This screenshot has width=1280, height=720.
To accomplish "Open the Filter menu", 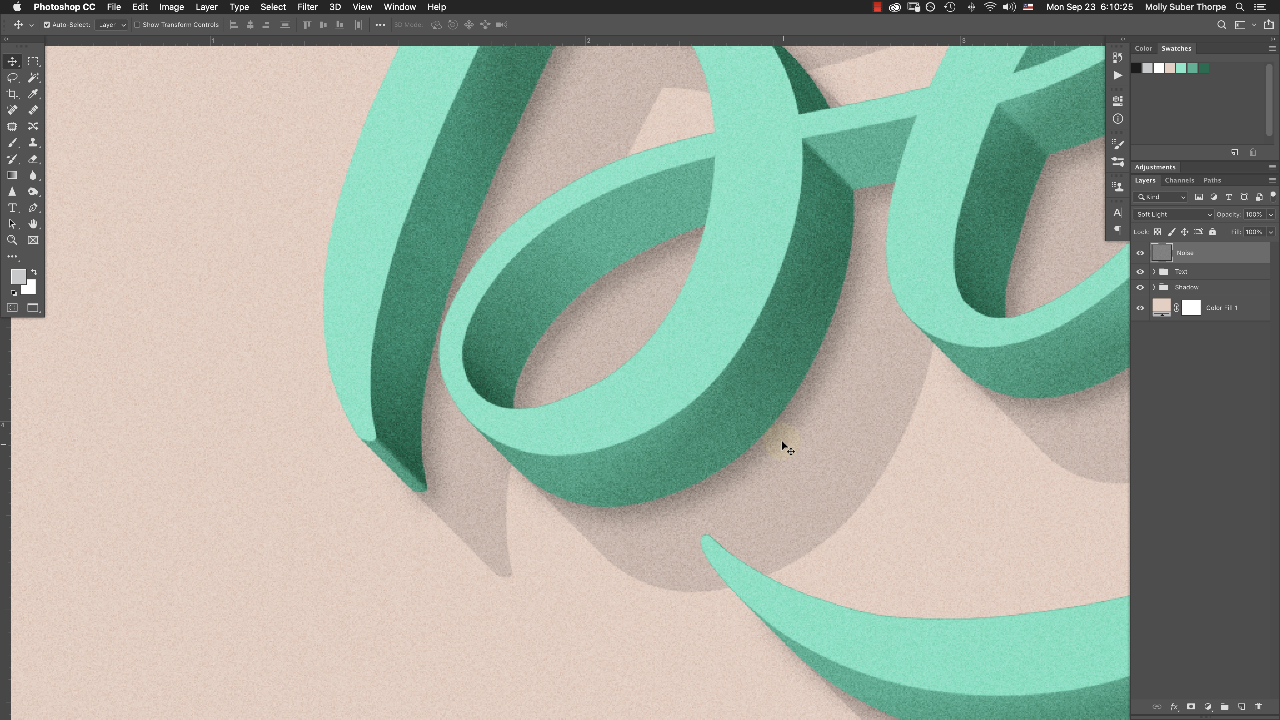I will (x=307, y=7).
